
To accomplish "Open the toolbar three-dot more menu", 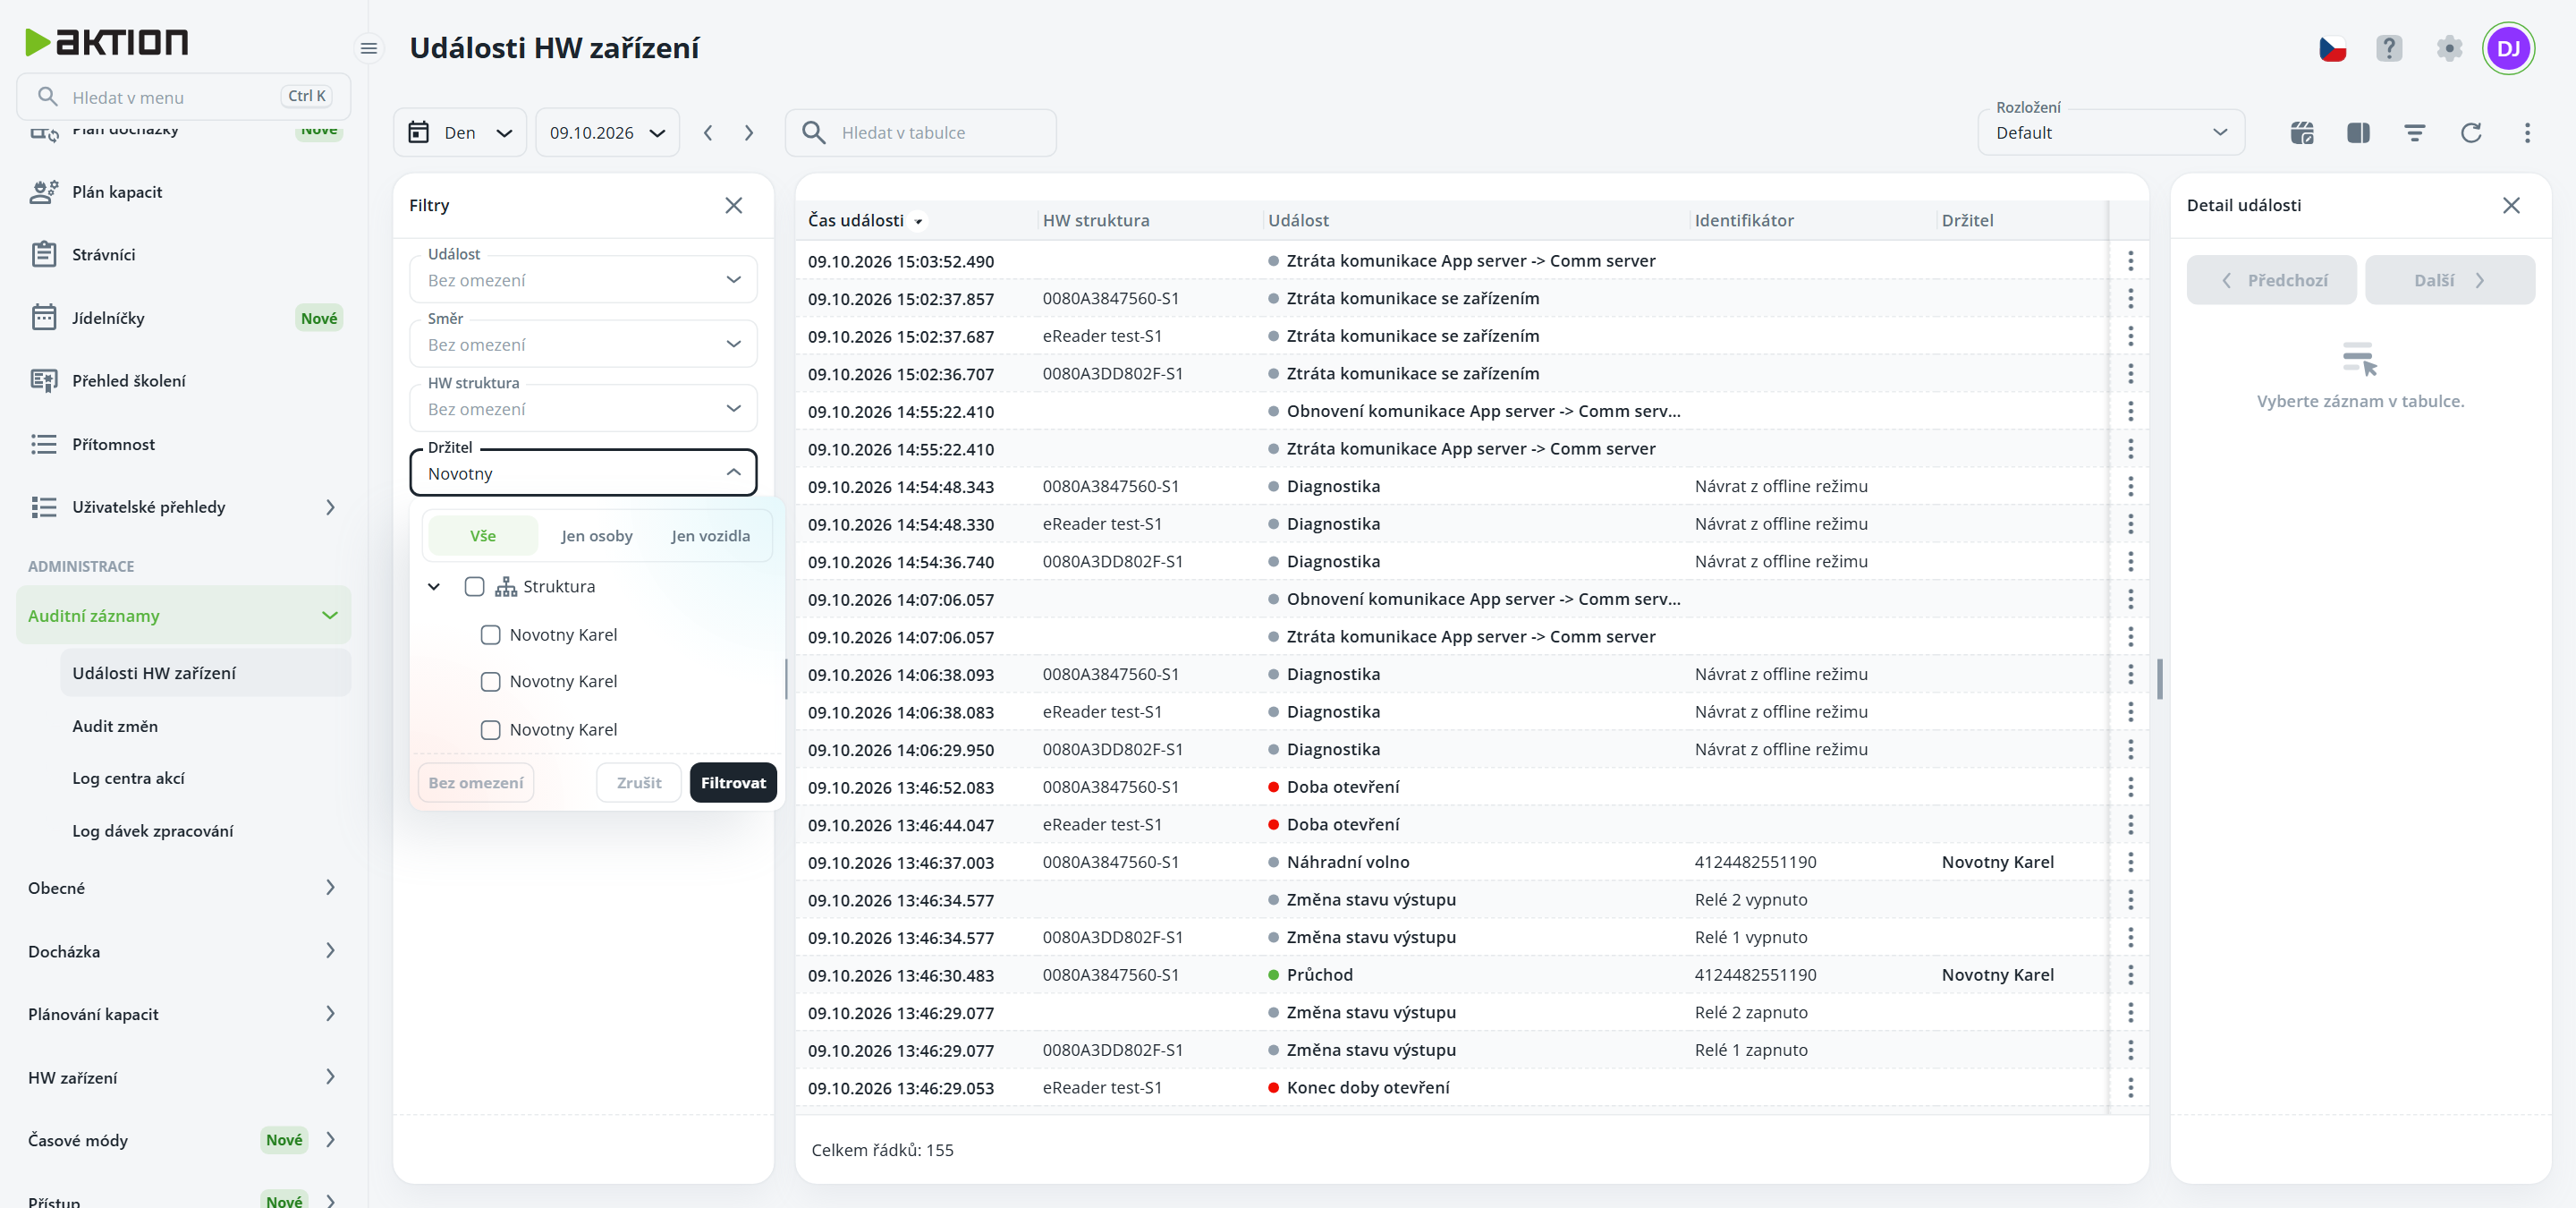I will pyautogui.click(x=2527, y=133).
